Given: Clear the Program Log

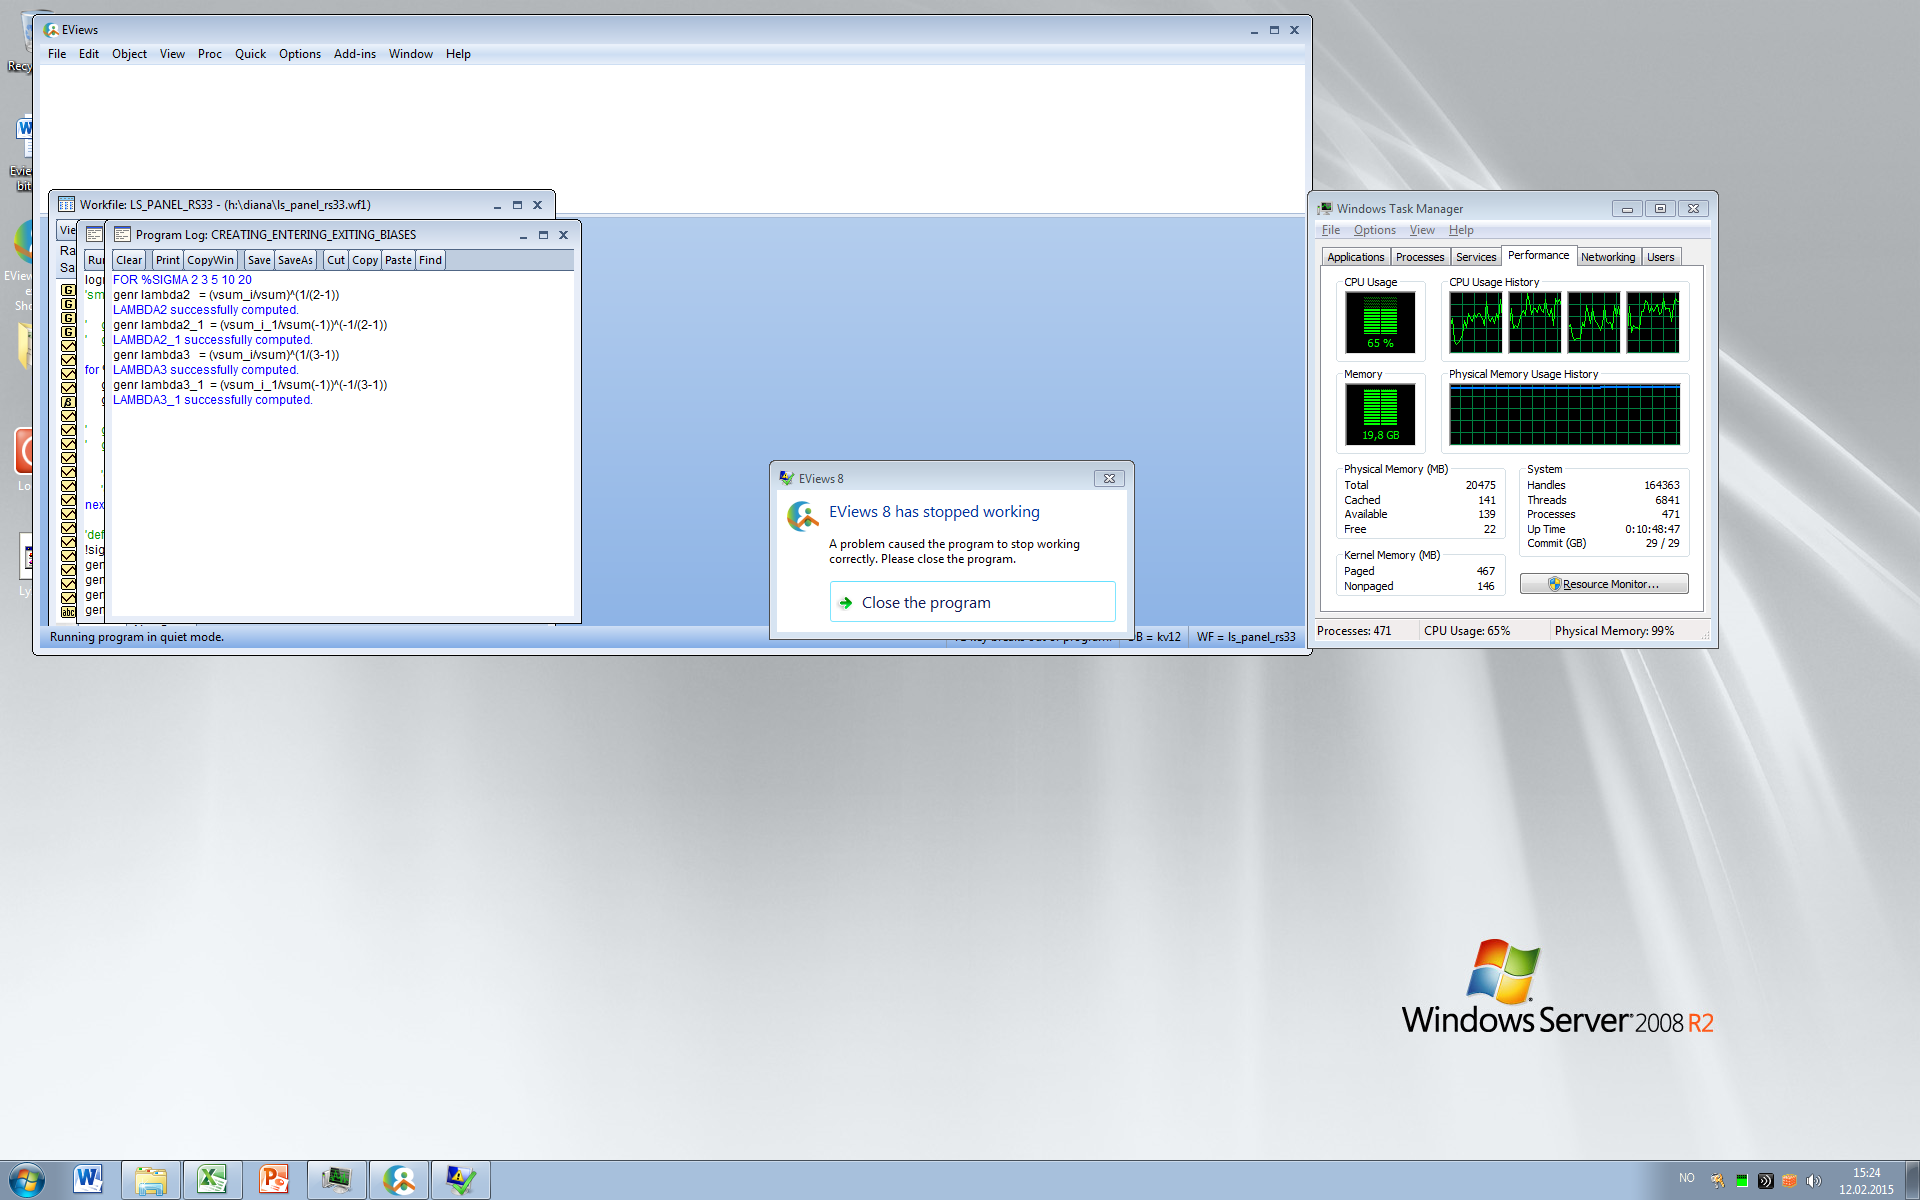Looking at the screenshot, I should click(129, 260).
